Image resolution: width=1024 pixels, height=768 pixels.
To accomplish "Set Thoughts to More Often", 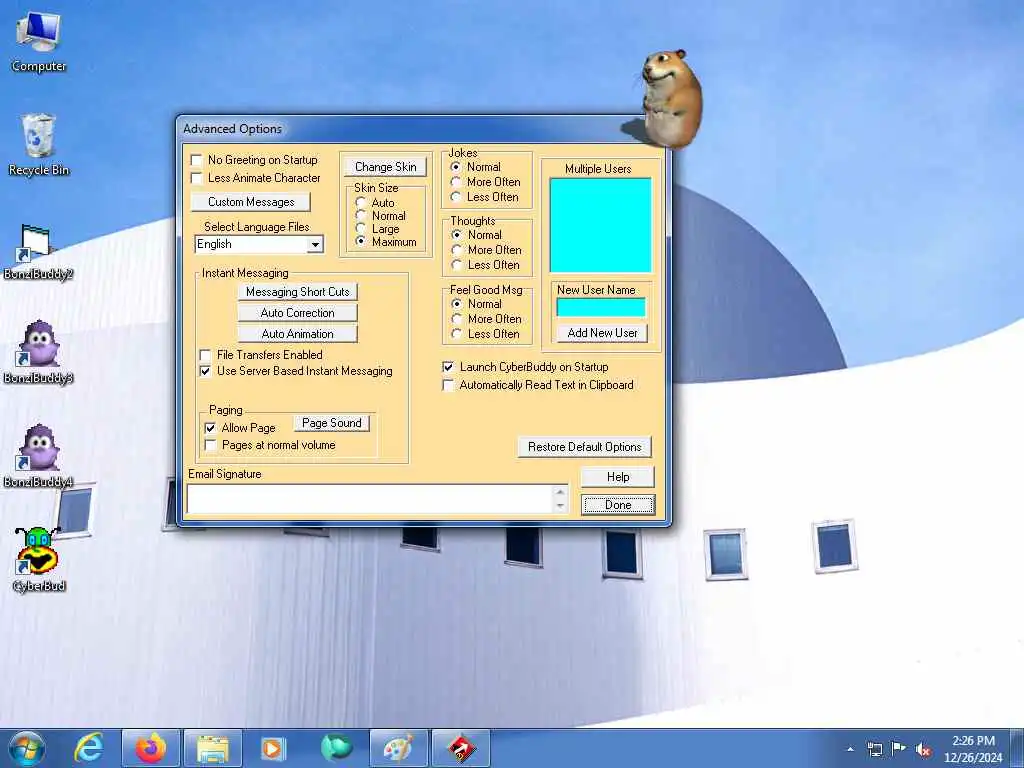I will (x=456, y=250).
